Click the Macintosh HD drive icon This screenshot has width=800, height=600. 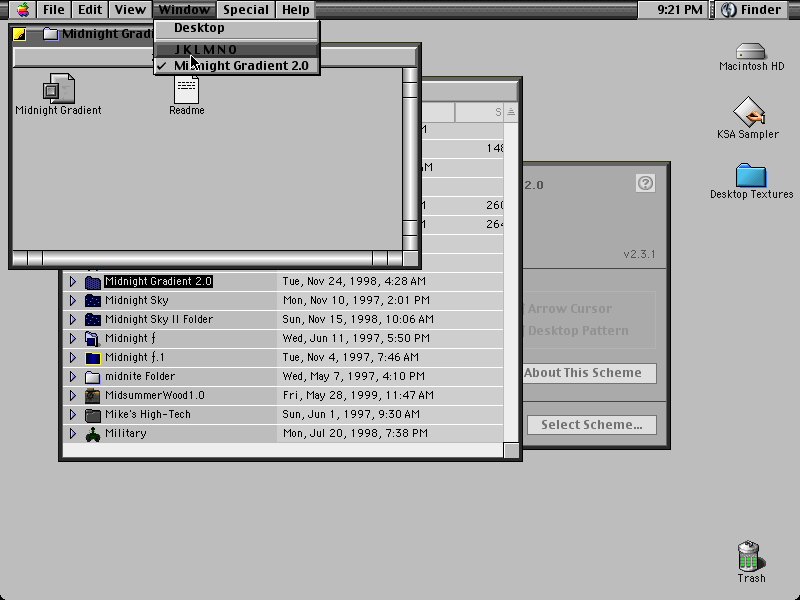(x=751, y=51)
